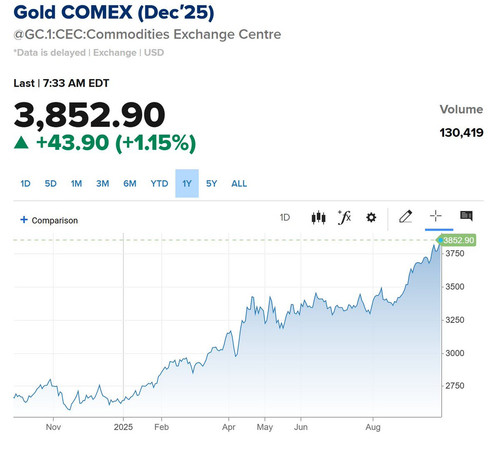Toggle the crosshair cursor tool
This screenshot has height=456, width=500.
tap(436, 216)
